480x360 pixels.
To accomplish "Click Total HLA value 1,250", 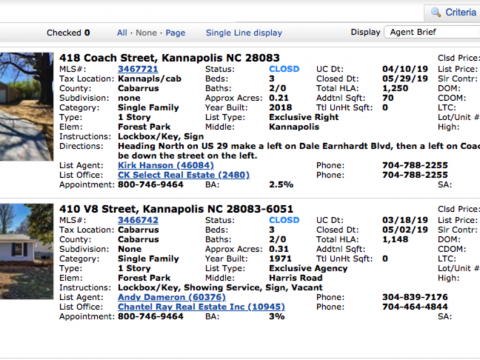I will pos(395,88).
